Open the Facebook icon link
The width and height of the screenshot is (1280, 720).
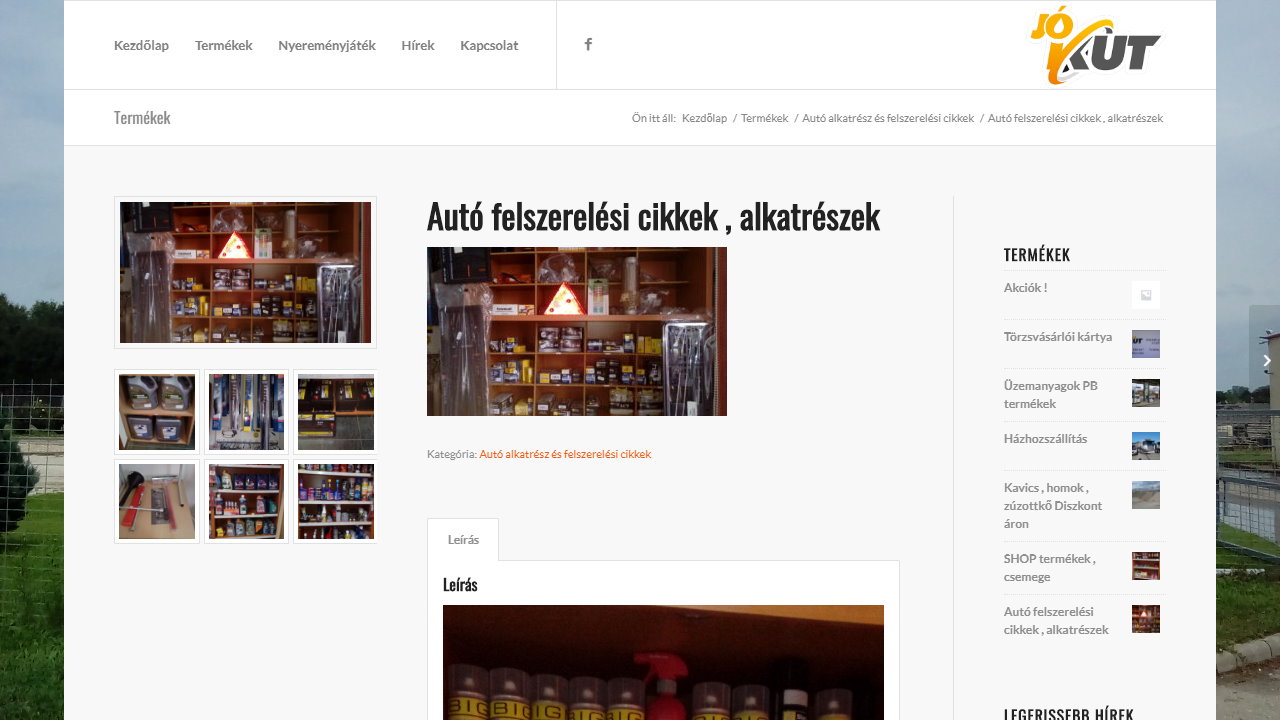[588, 44]
